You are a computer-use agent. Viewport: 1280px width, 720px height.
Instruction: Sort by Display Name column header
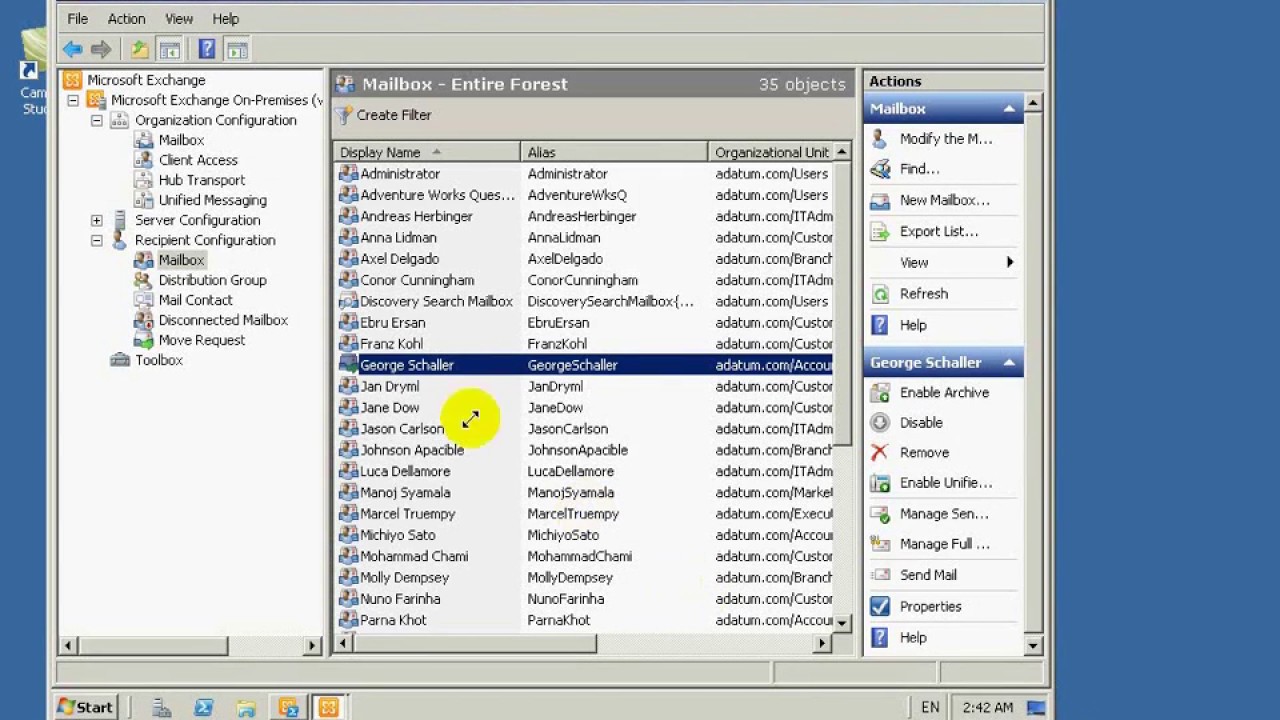pyautogui.click(x=426, y=152)
